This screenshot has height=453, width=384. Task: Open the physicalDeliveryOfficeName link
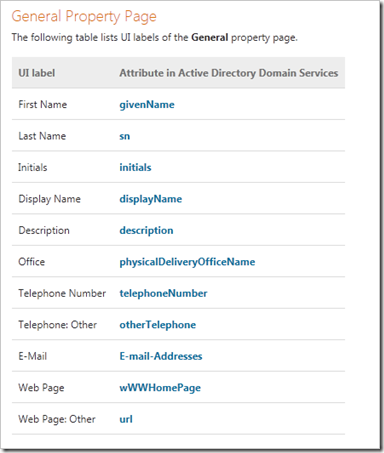pos(187,262)
